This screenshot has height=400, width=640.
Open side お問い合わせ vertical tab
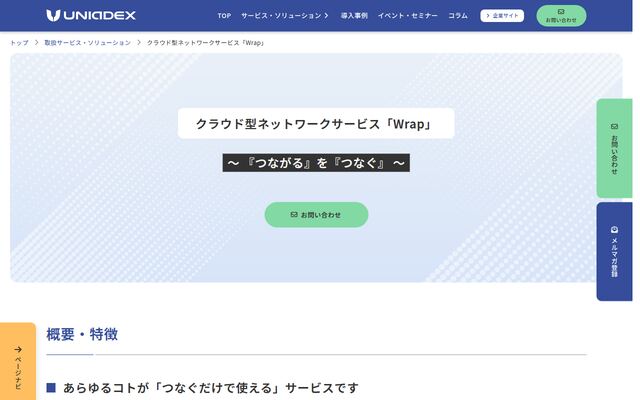[x=614, y=148]
